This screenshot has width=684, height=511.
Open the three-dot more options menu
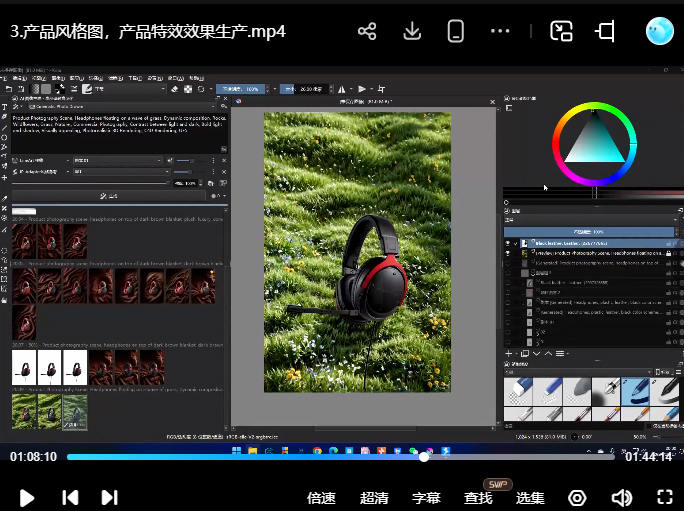(501, 31)
